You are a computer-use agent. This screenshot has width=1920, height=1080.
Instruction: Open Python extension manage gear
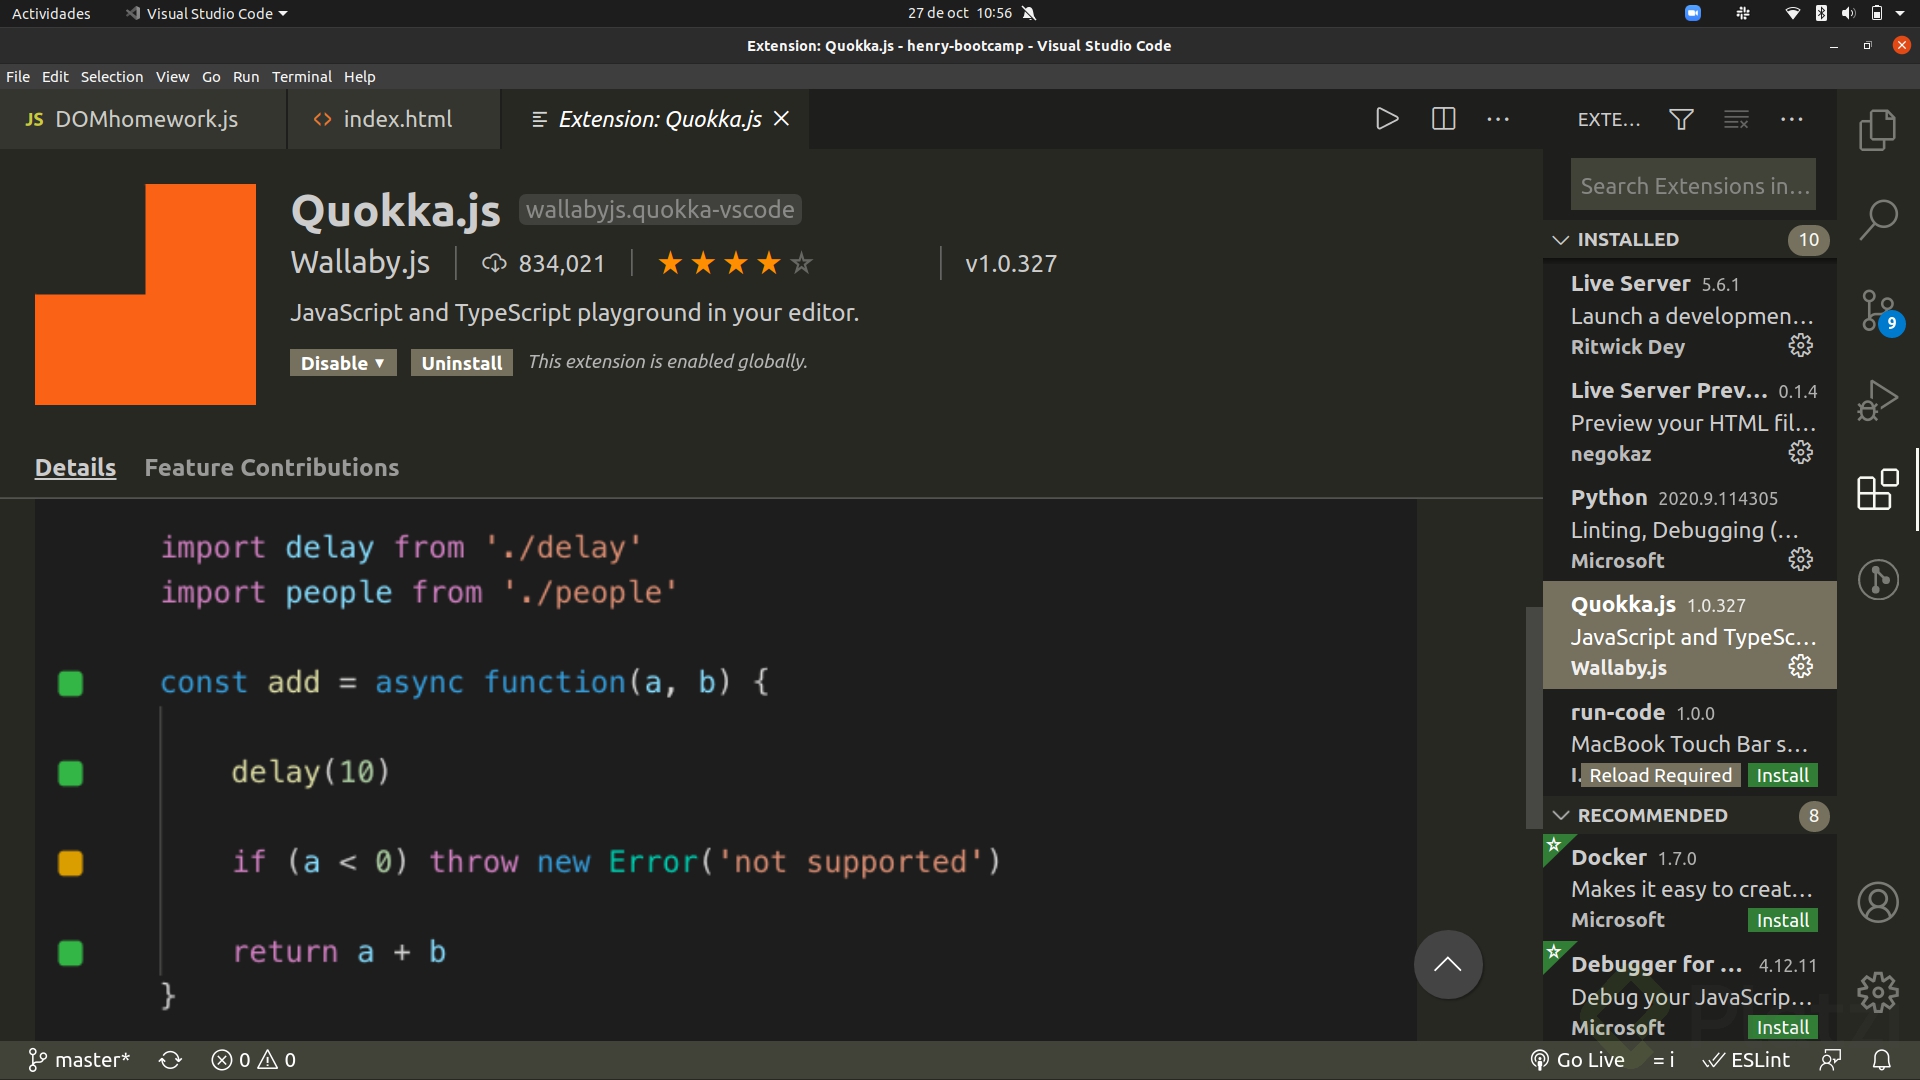[x=1800, y=560]
